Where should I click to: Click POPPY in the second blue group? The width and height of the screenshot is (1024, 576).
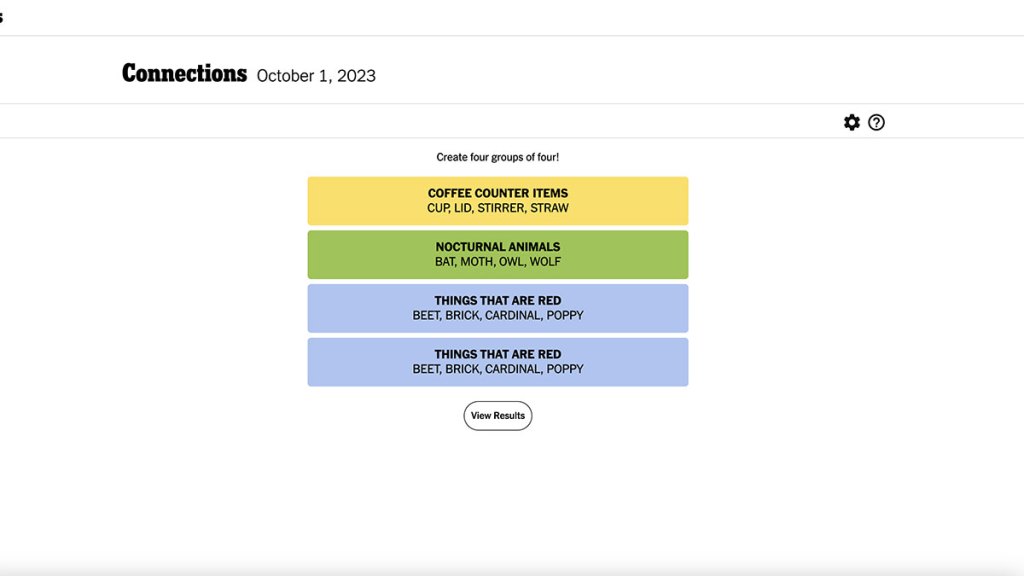coord(565,369)
